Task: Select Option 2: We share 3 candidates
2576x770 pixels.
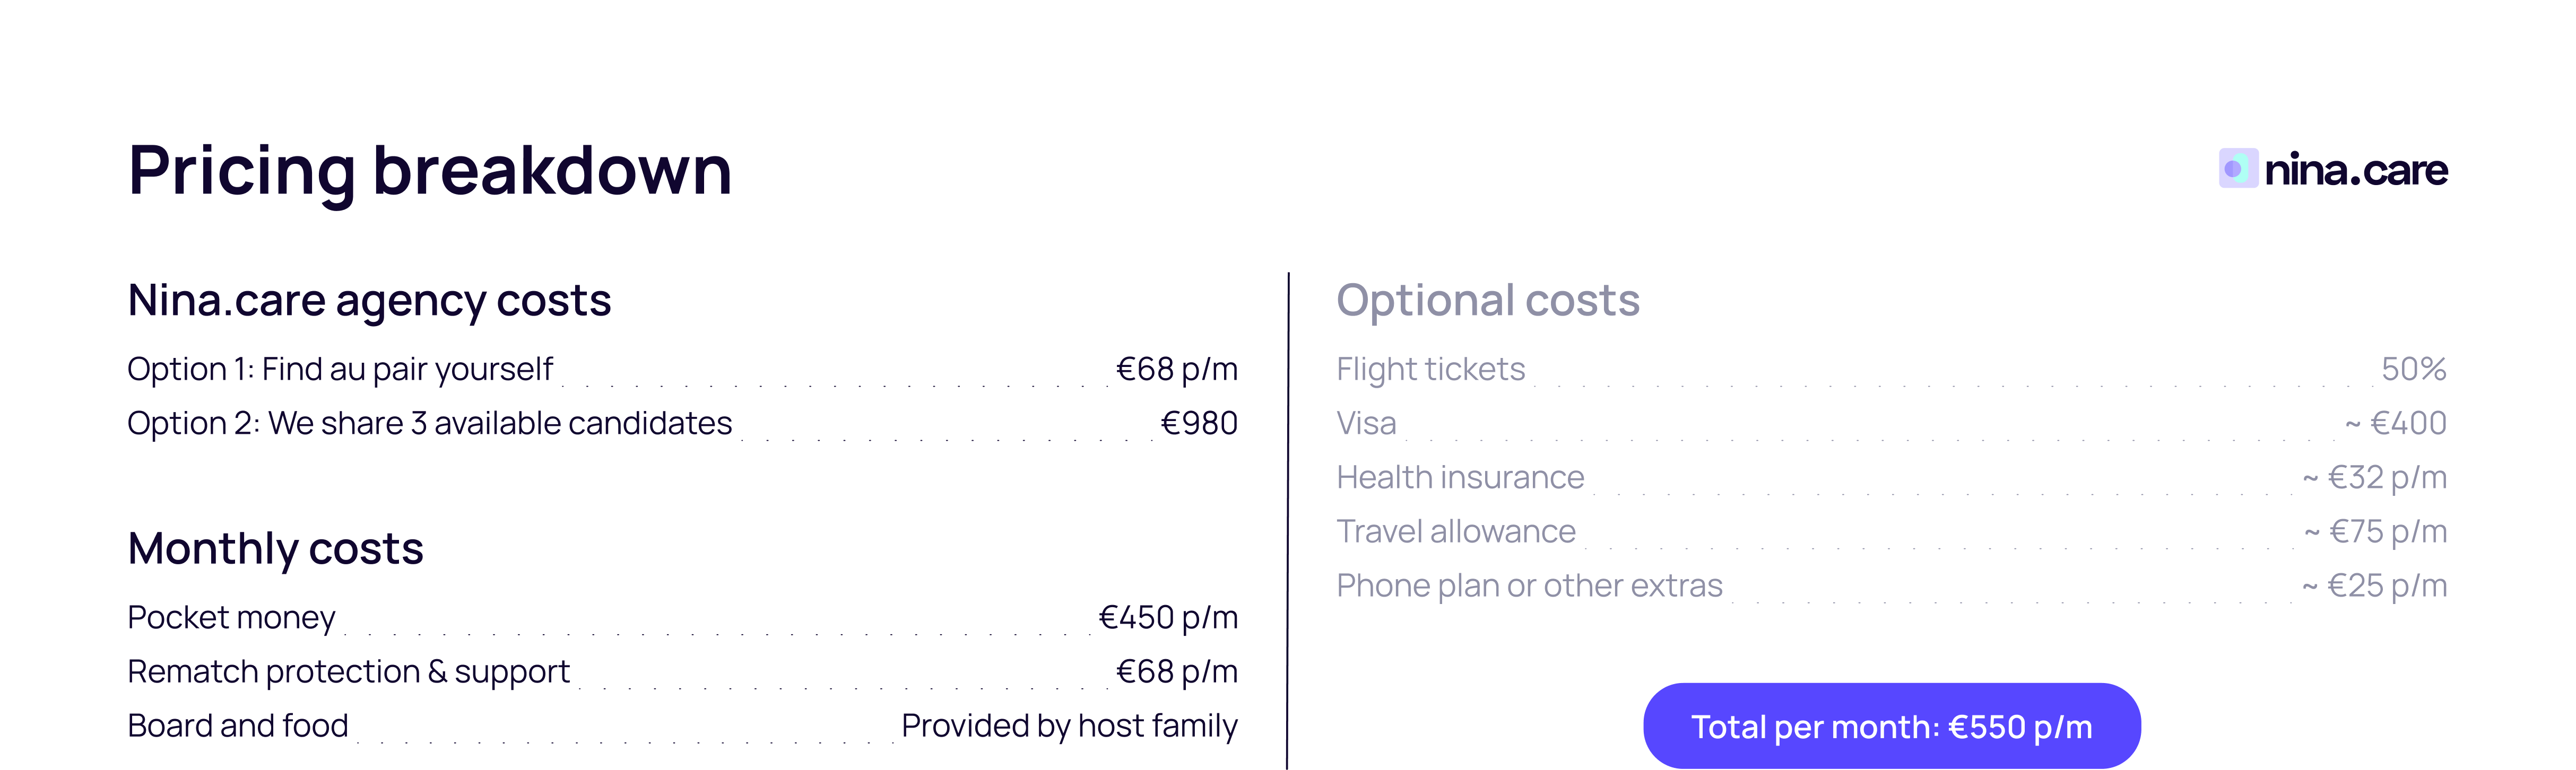Action: click(430, 423)
